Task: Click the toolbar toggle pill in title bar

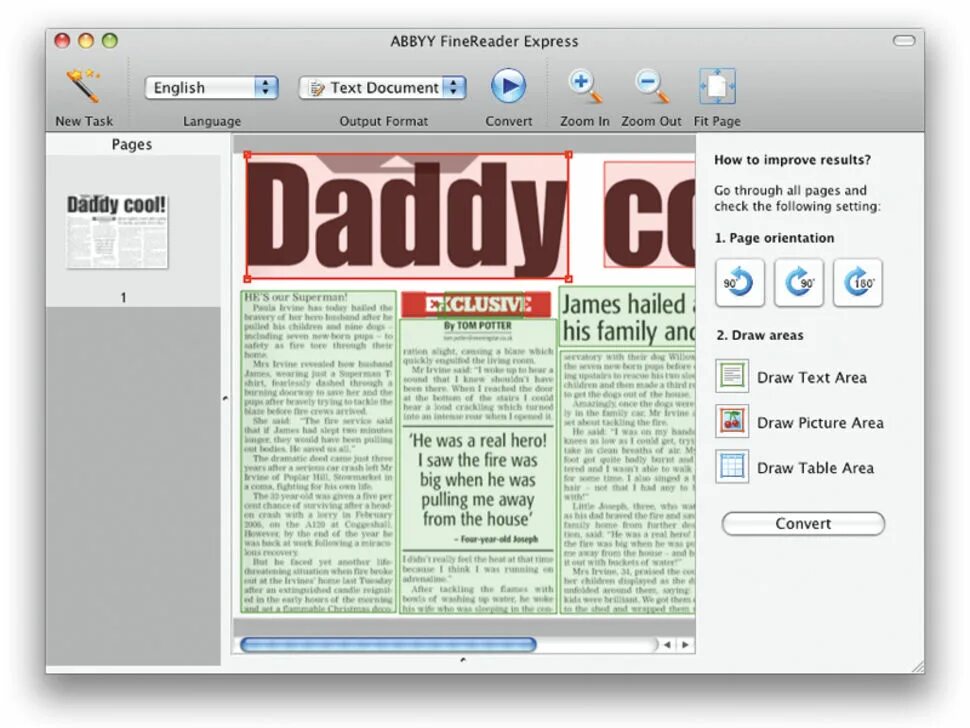Action: 904,41
